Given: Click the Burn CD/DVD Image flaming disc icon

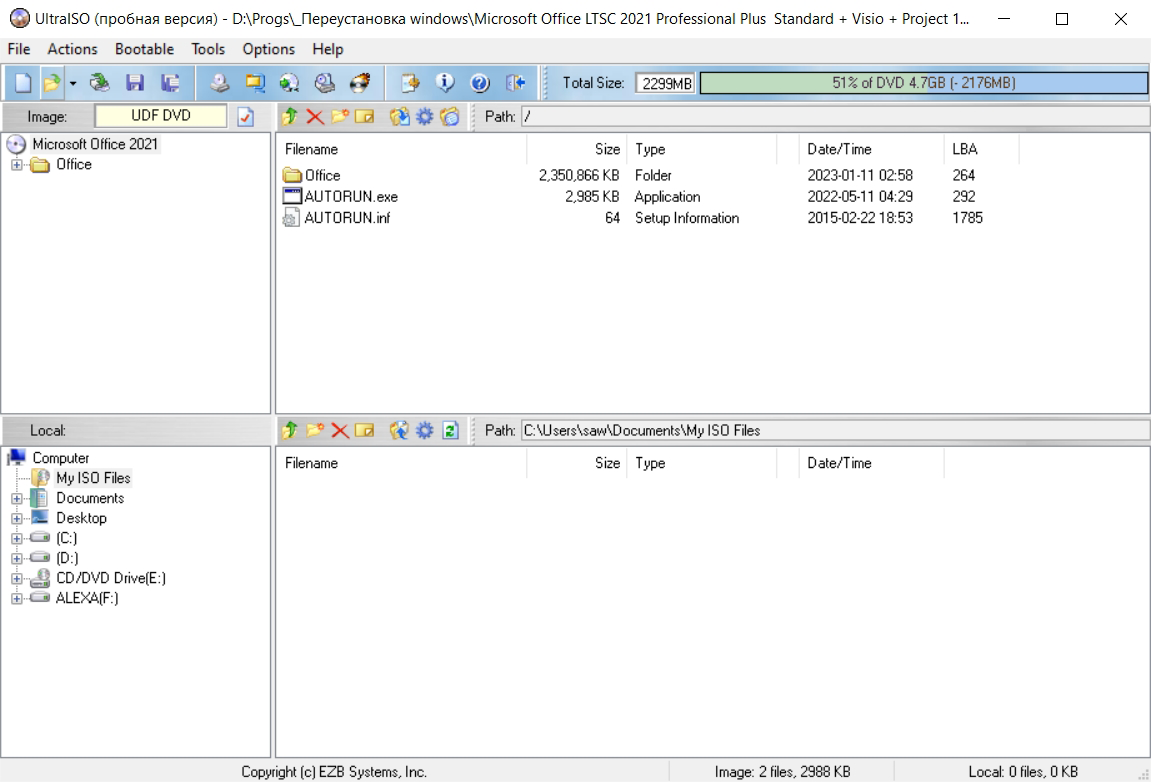Looking at the screenshot, I should [x=360, y=83].
